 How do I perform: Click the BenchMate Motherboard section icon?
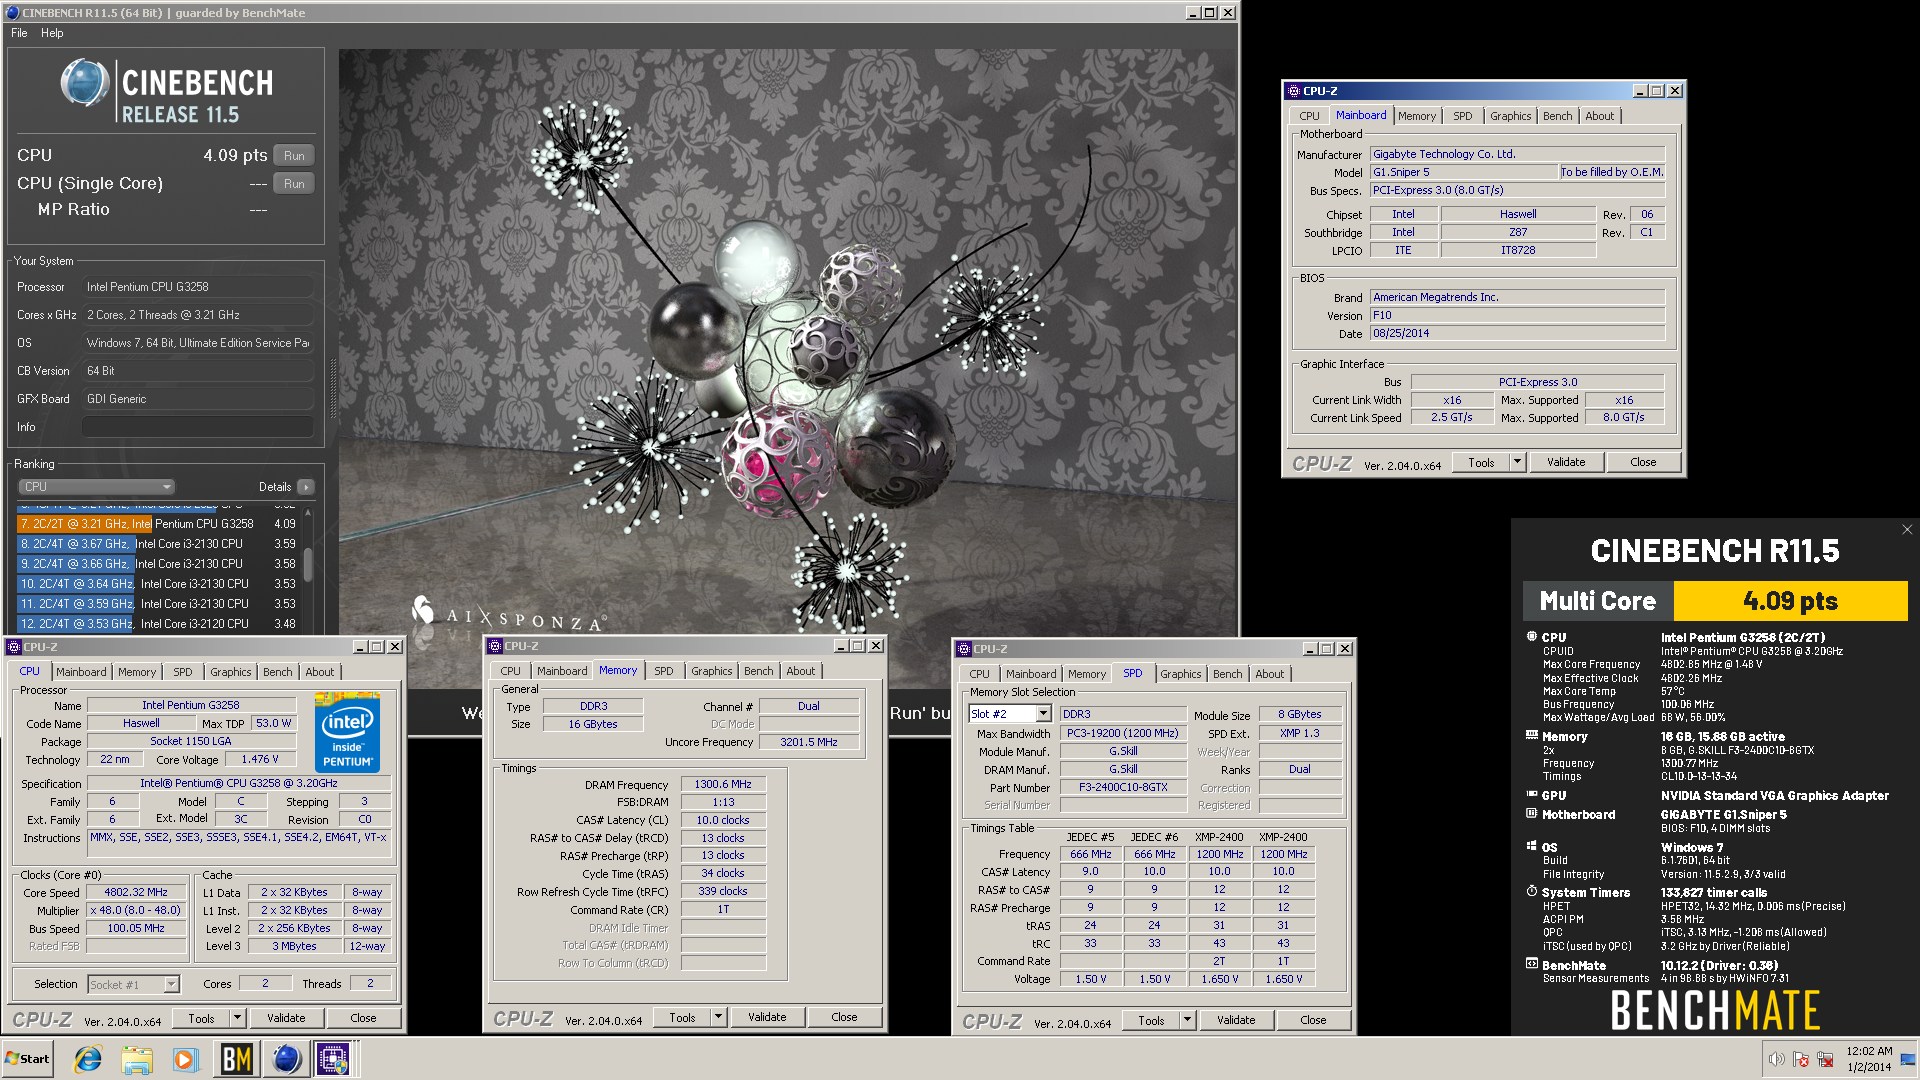click(x=1531, y=814)
